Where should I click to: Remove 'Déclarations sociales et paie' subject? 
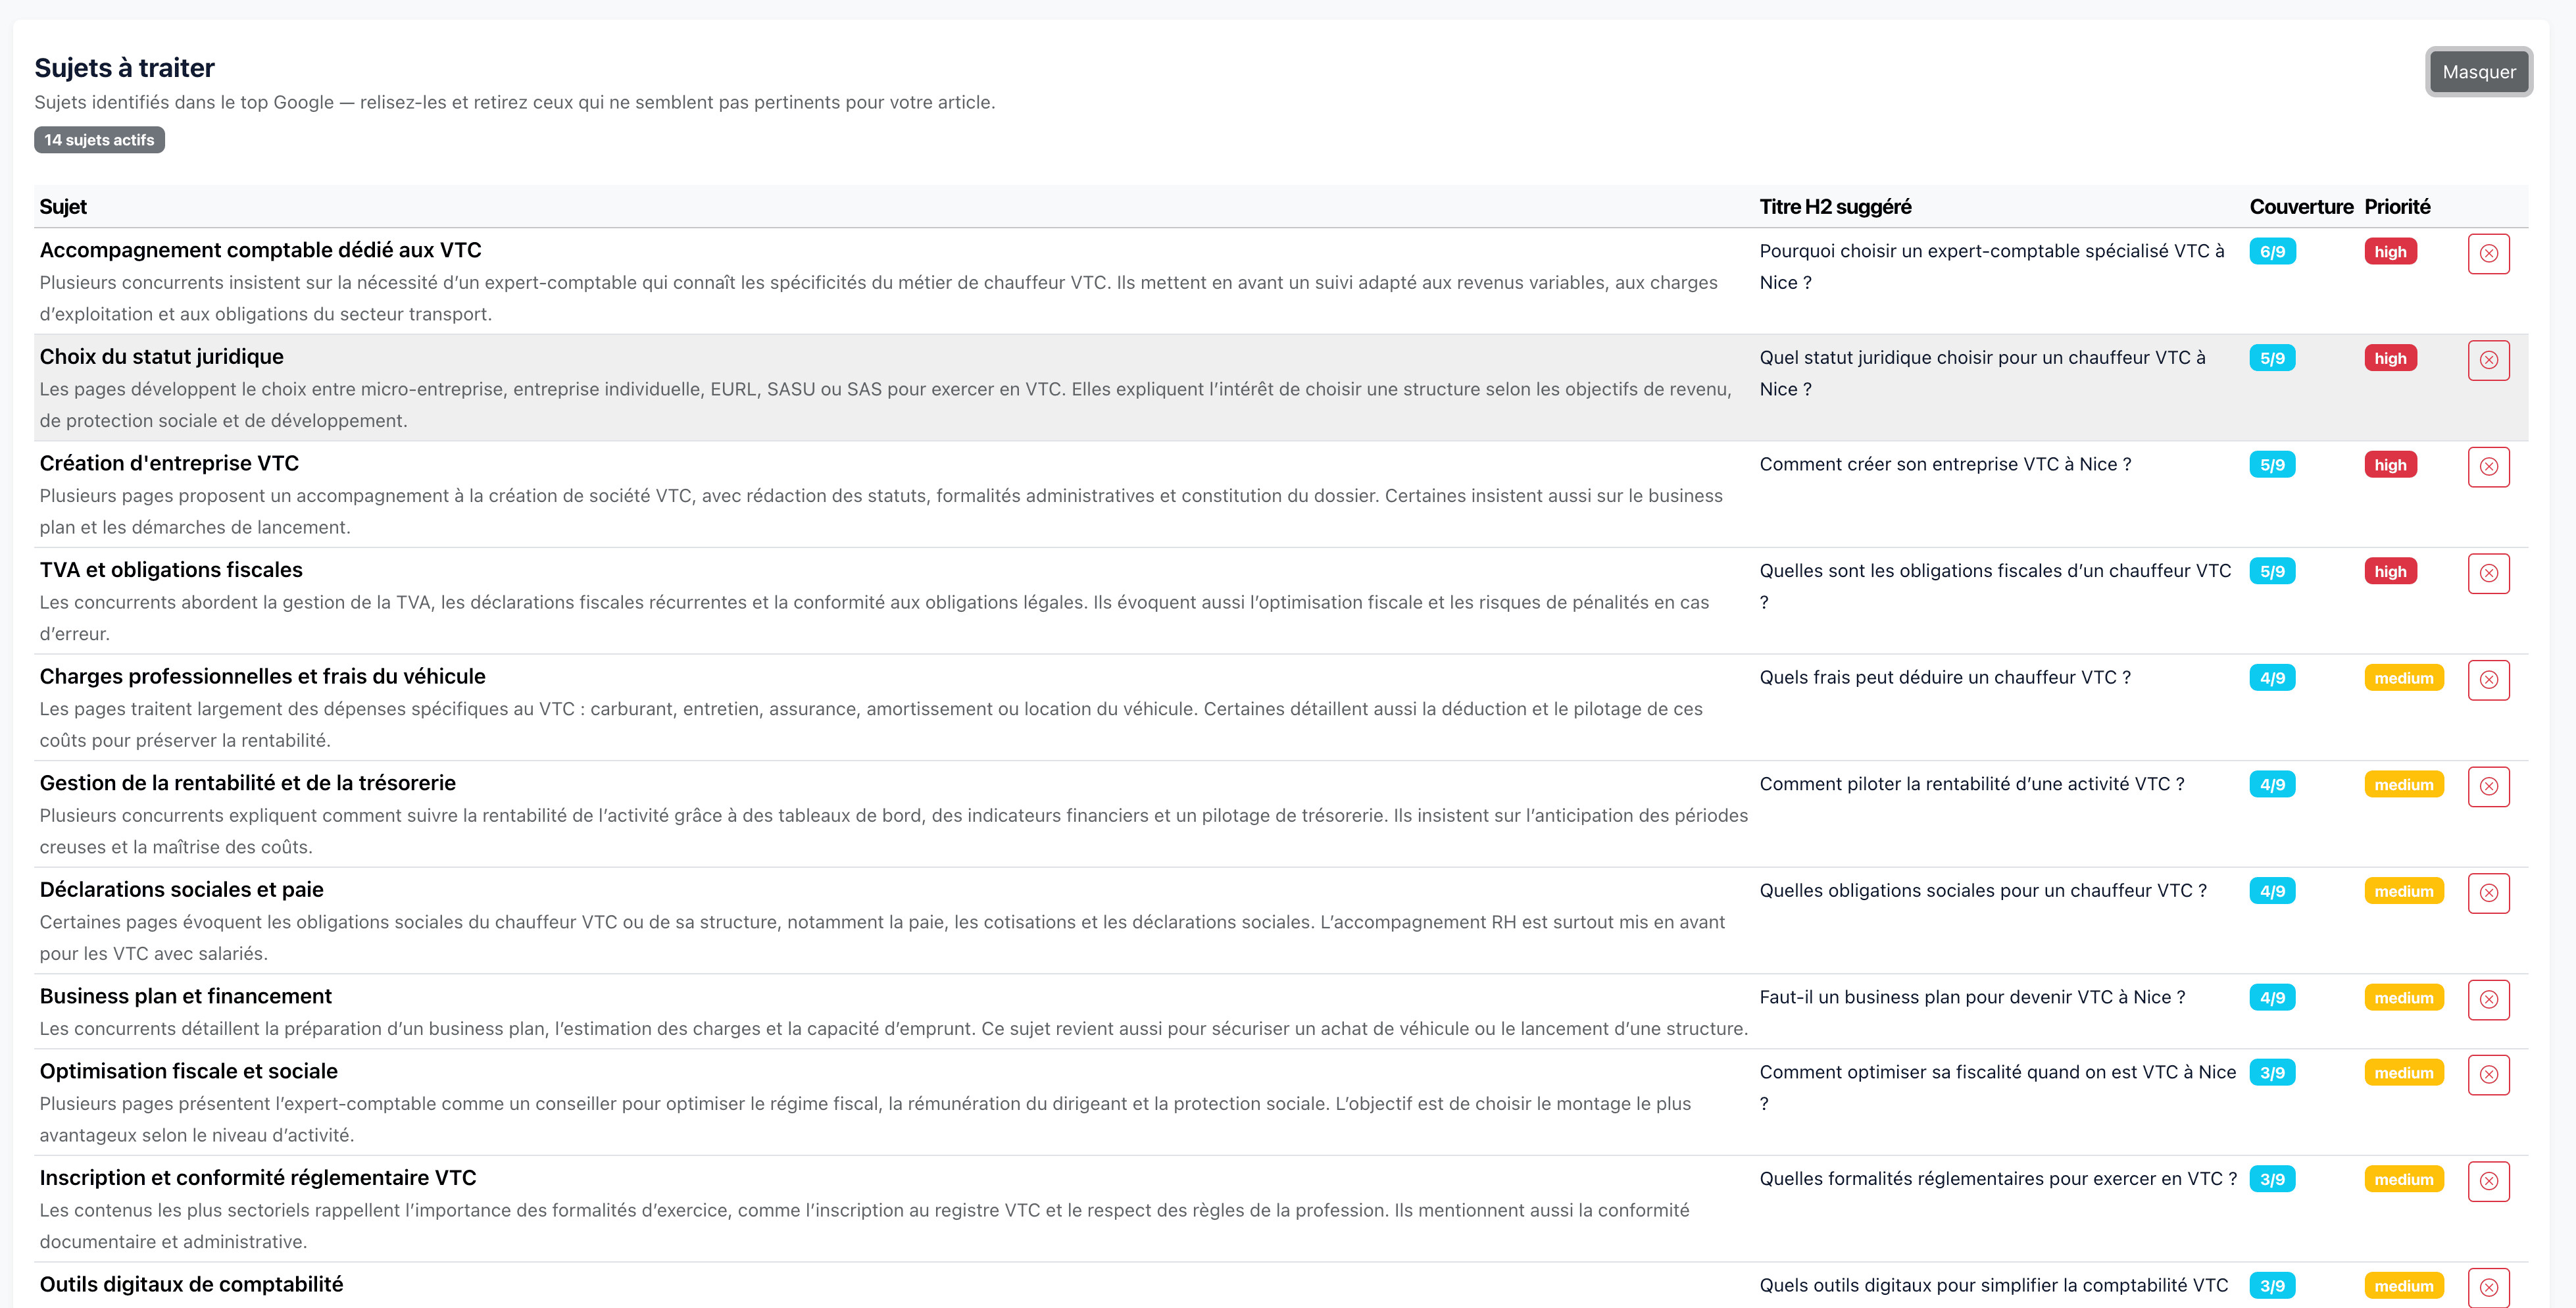pyautogui.click(x=2488, y=893)
